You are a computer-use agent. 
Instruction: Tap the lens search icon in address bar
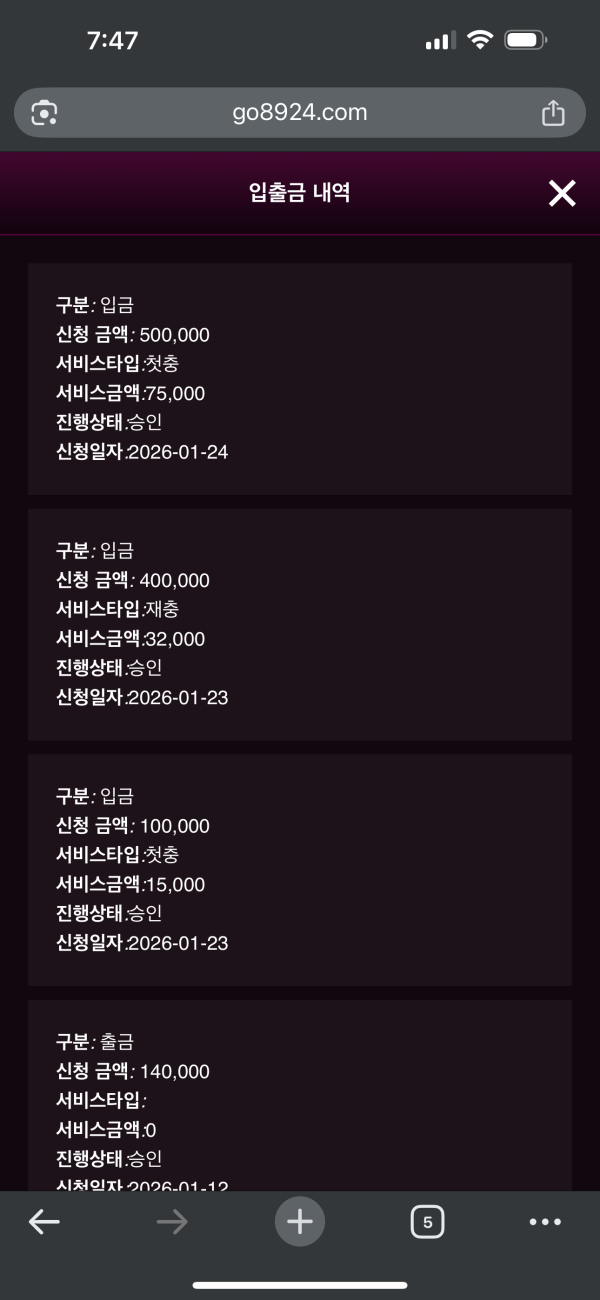click(44, 113)
